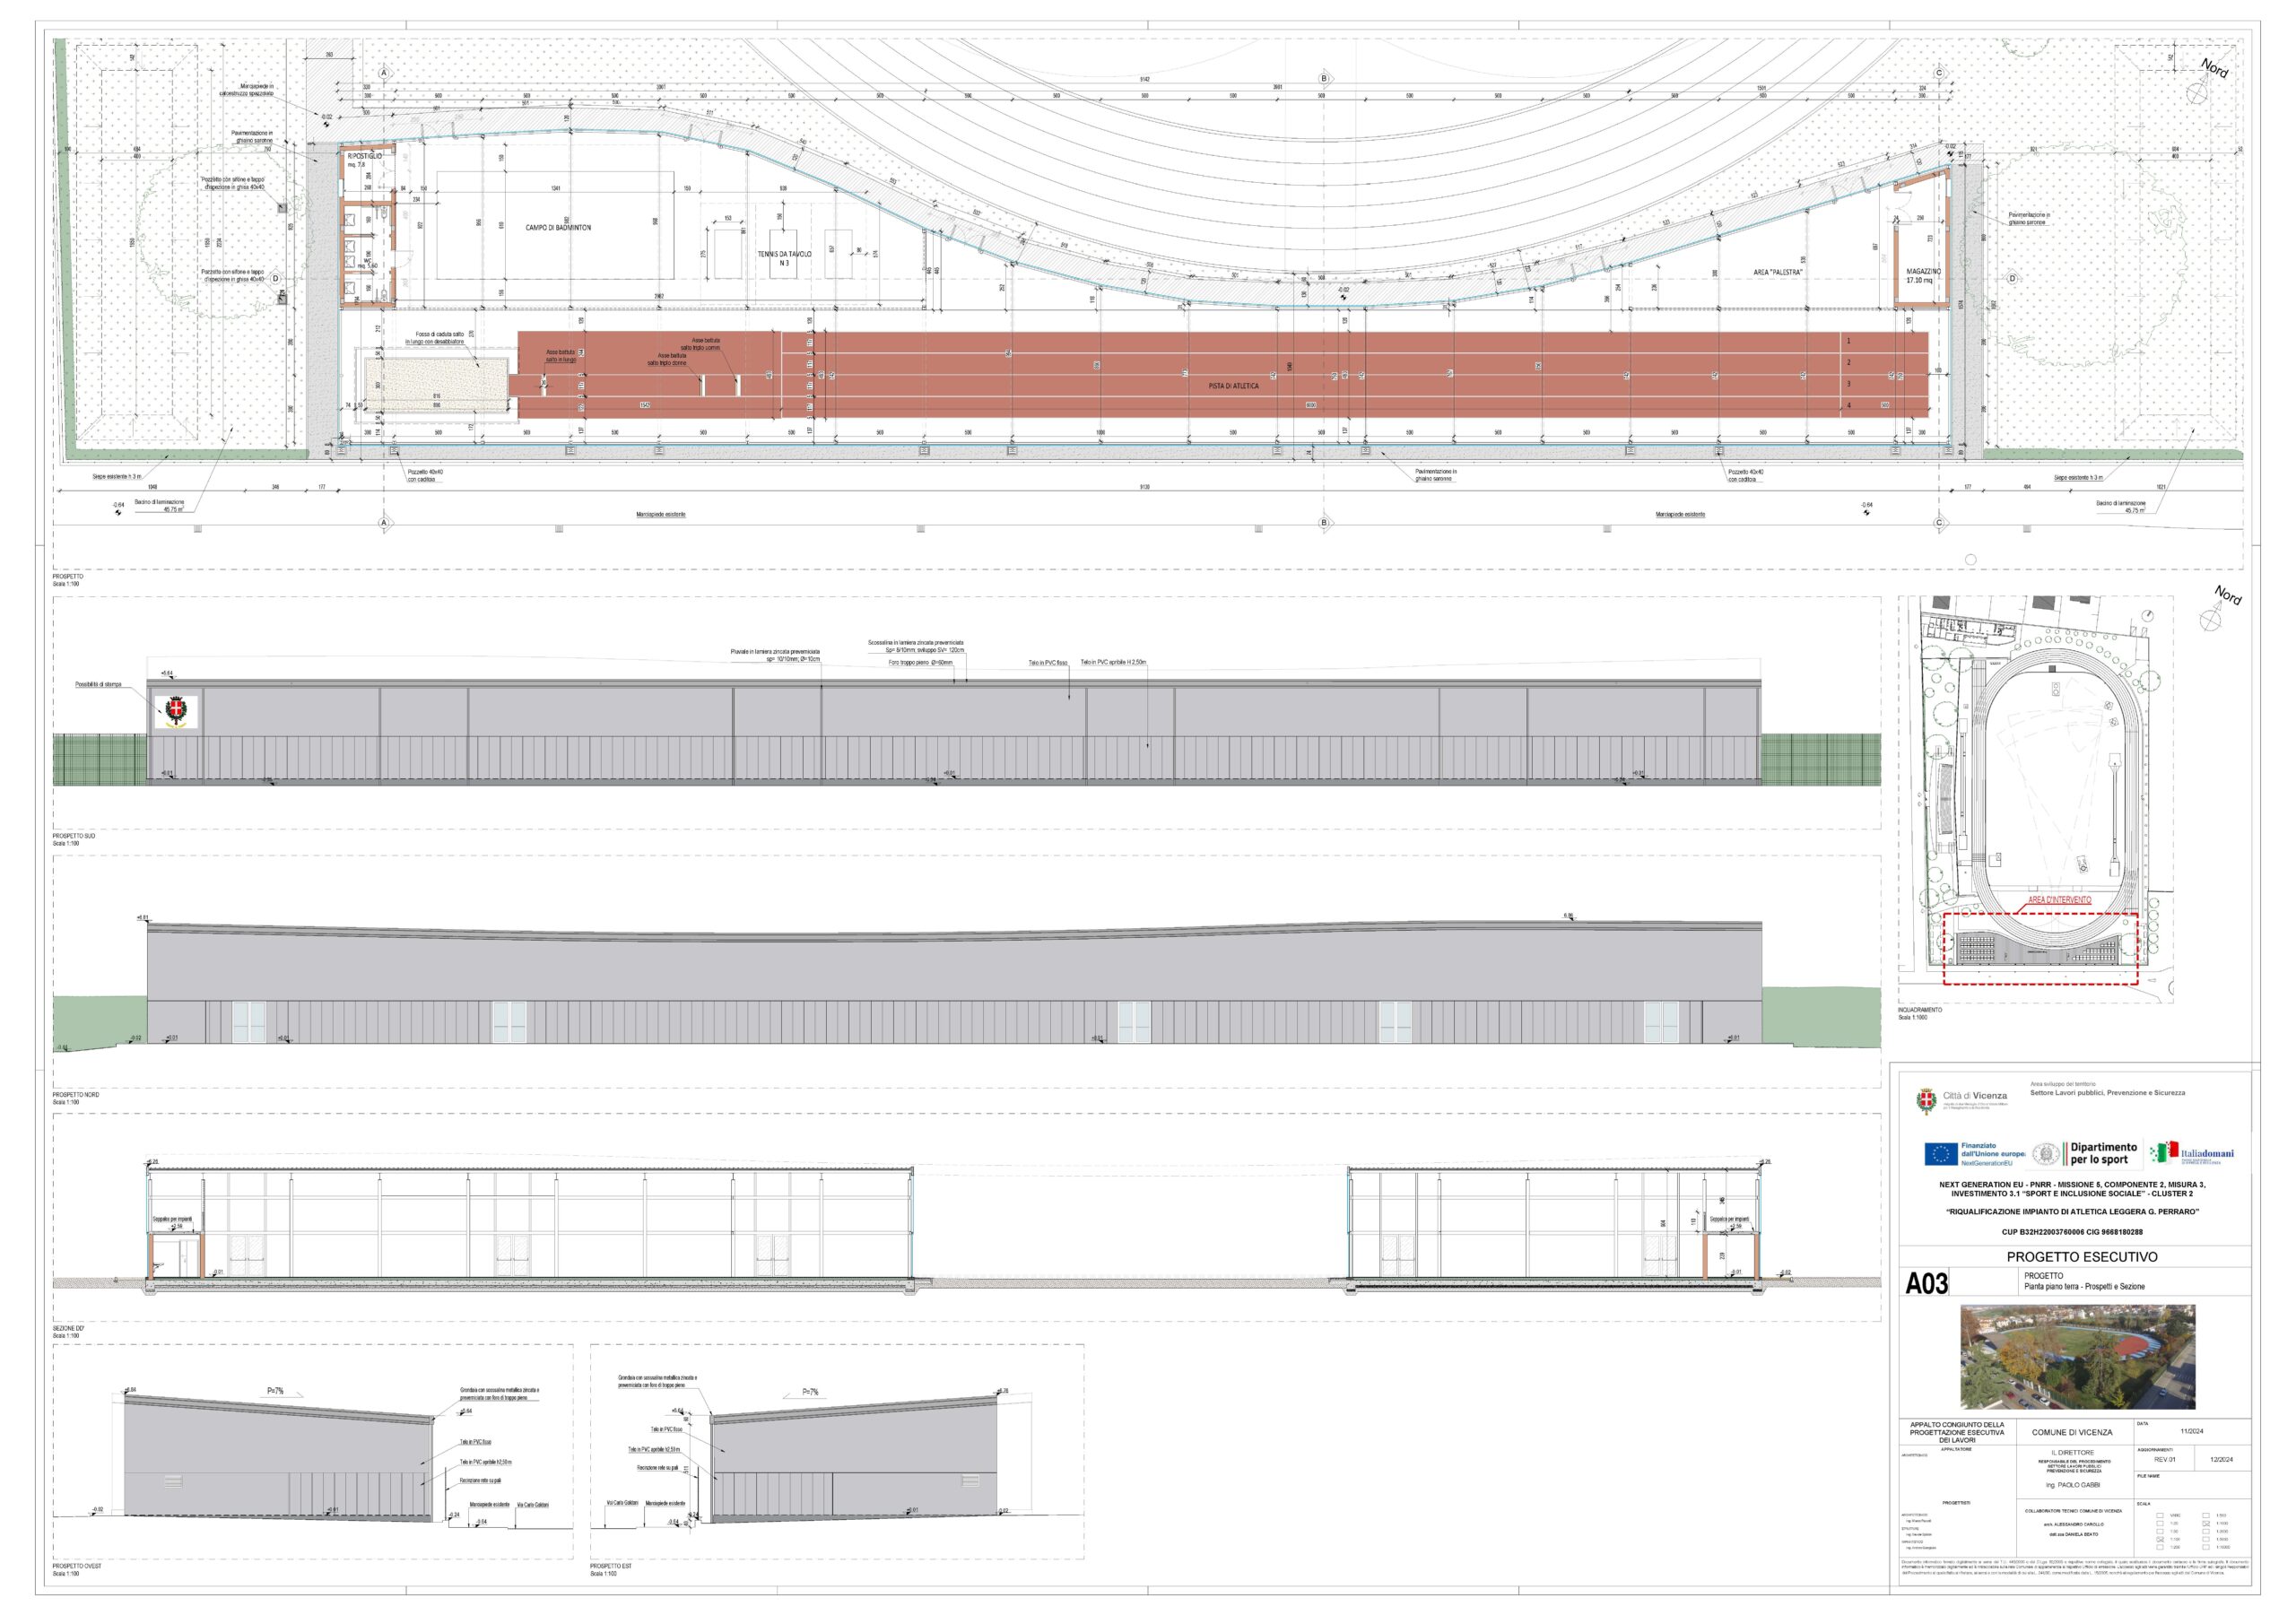Click the P=7% slope label on west elevation
2296x1615 pixels.
276,1391
